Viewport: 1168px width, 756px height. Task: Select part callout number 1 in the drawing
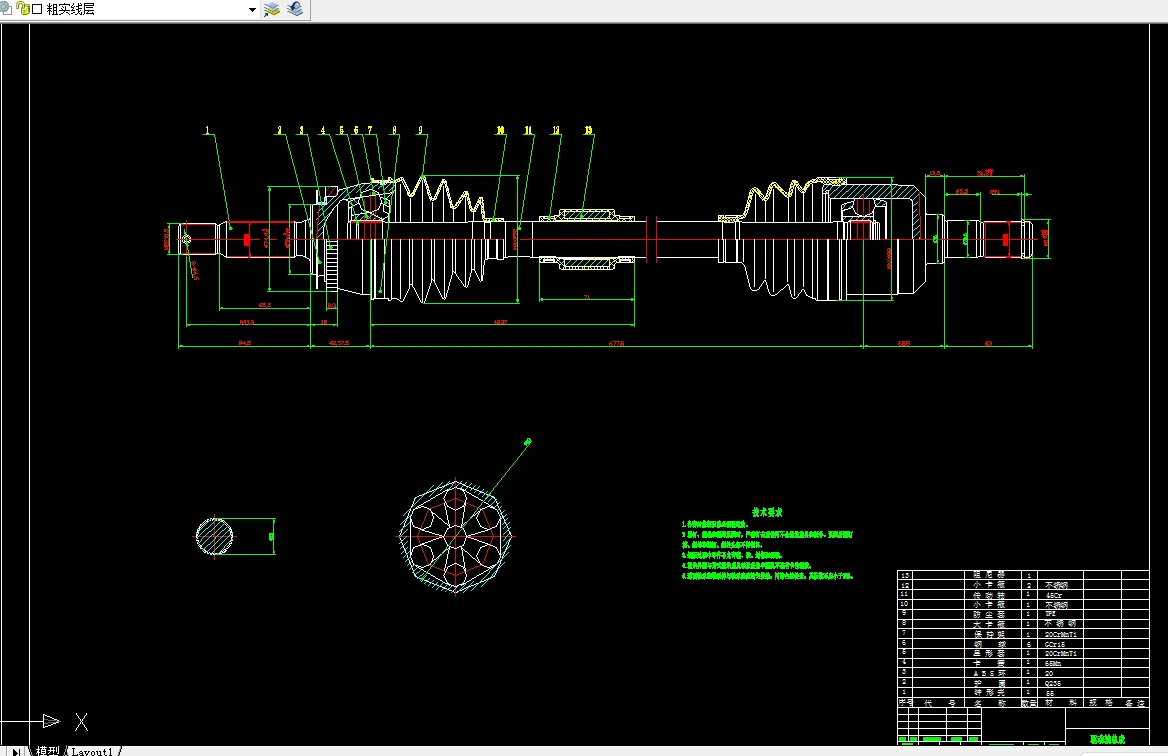tap(208, 130)
